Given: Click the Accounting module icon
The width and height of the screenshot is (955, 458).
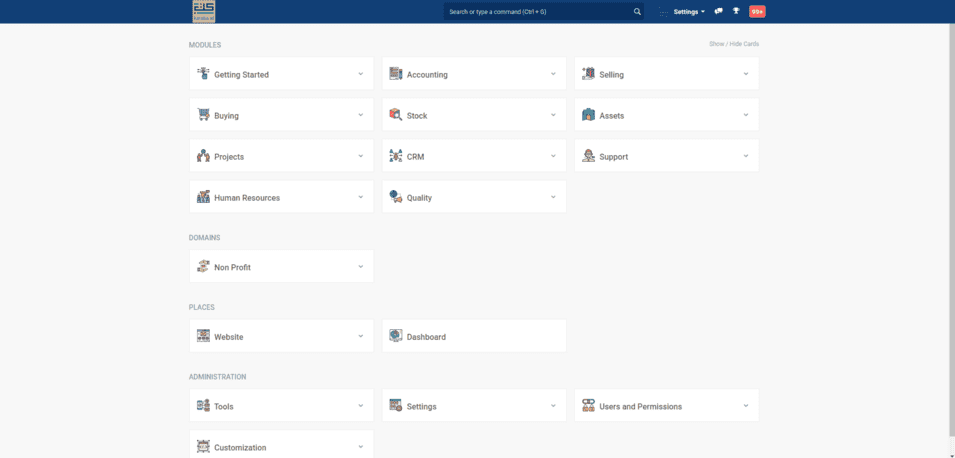Looking at the screenshot, I should [396, 74].
